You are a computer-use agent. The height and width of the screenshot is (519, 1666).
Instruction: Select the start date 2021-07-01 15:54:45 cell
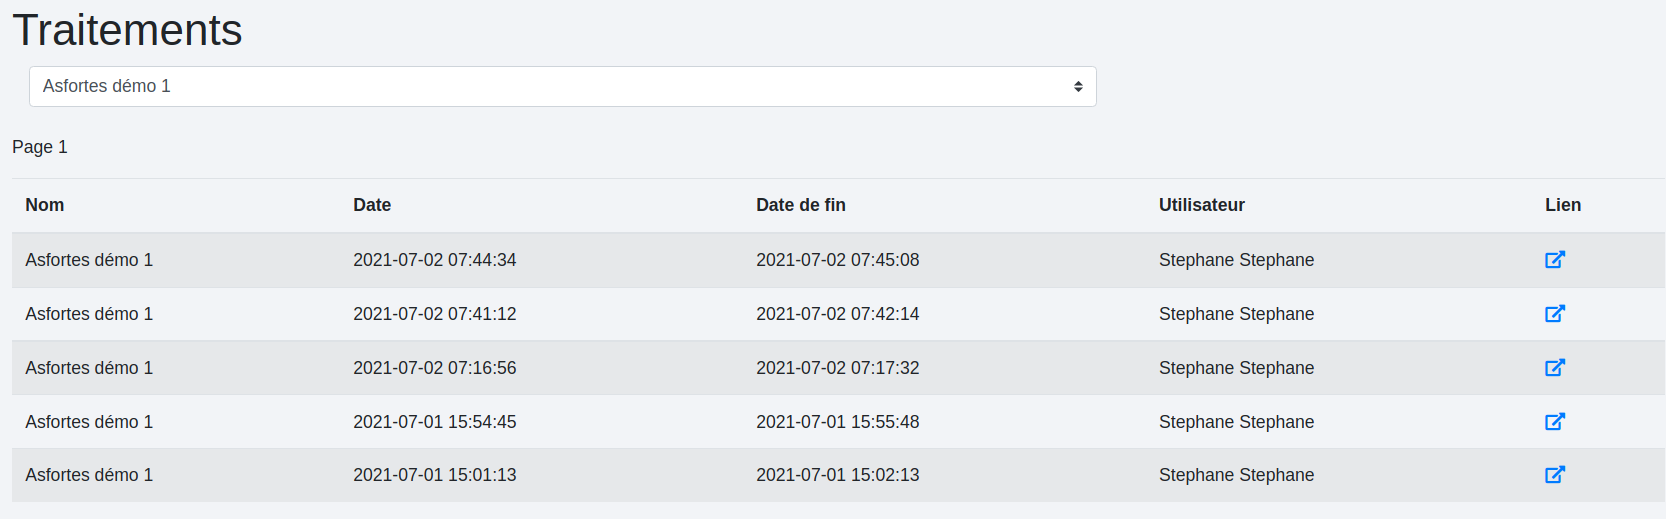(434, 422)
